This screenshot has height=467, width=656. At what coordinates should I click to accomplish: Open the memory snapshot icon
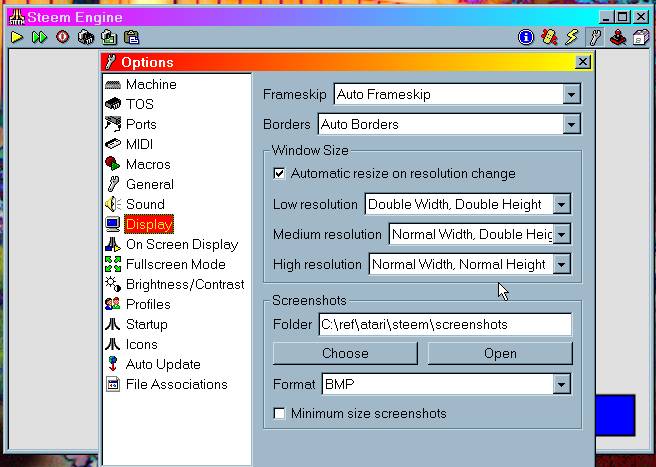click(x=86, y=38)
